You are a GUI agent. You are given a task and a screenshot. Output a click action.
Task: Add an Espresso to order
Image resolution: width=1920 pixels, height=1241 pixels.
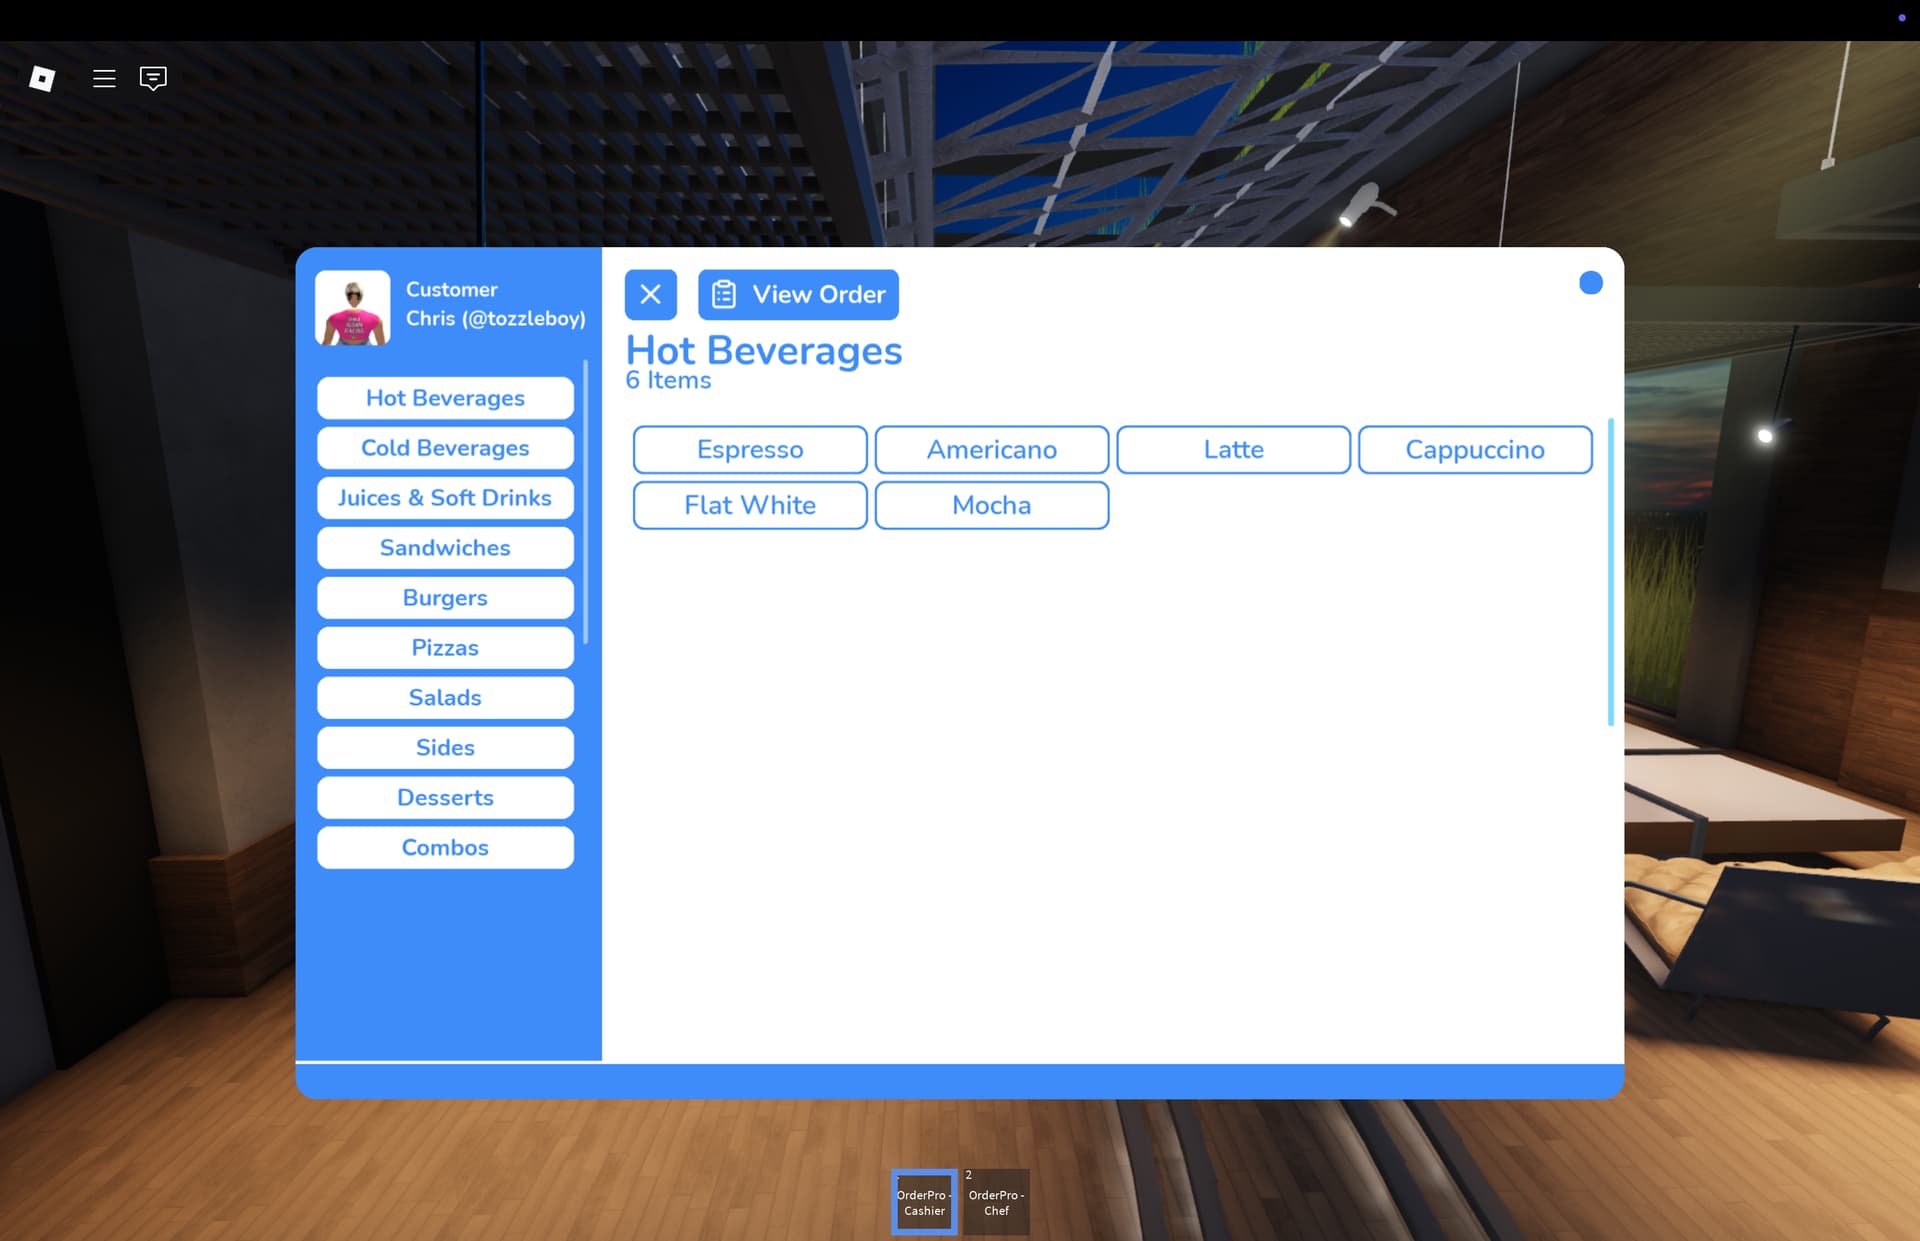coord(750,450)
